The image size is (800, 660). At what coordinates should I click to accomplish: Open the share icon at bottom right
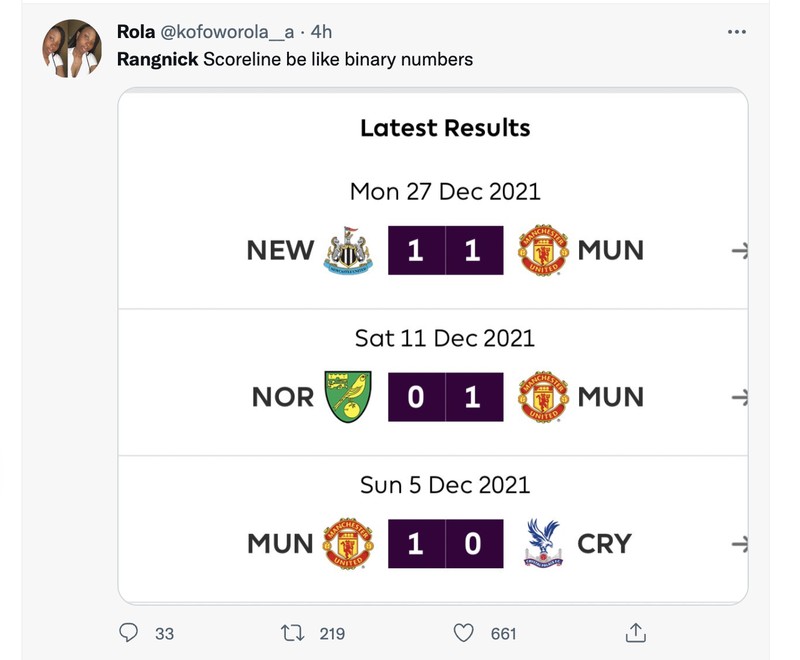pos(636,632)
